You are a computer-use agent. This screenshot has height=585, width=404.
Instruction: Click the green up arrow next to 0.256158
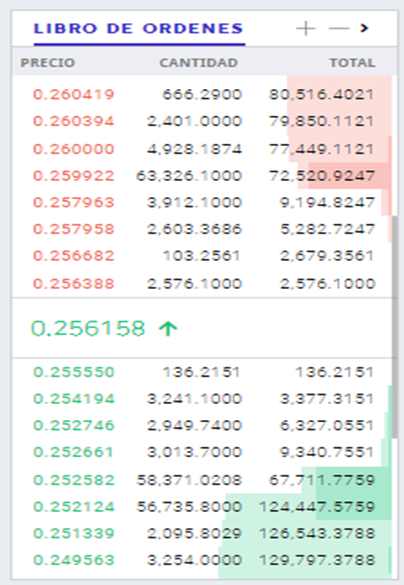168,329
